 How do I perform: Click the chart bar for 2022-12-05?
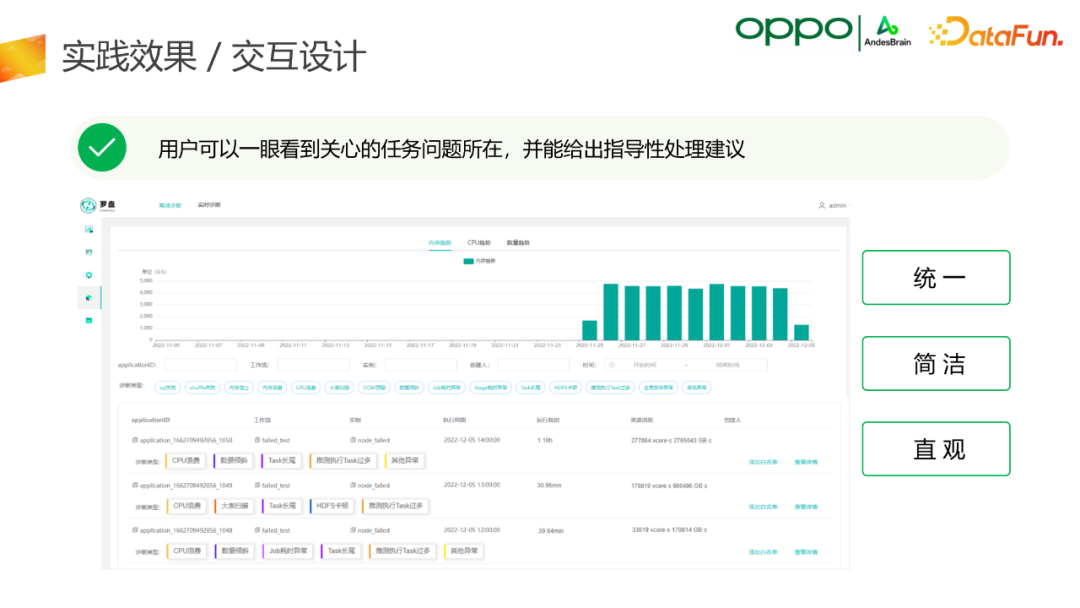click(x=801, y=332)
